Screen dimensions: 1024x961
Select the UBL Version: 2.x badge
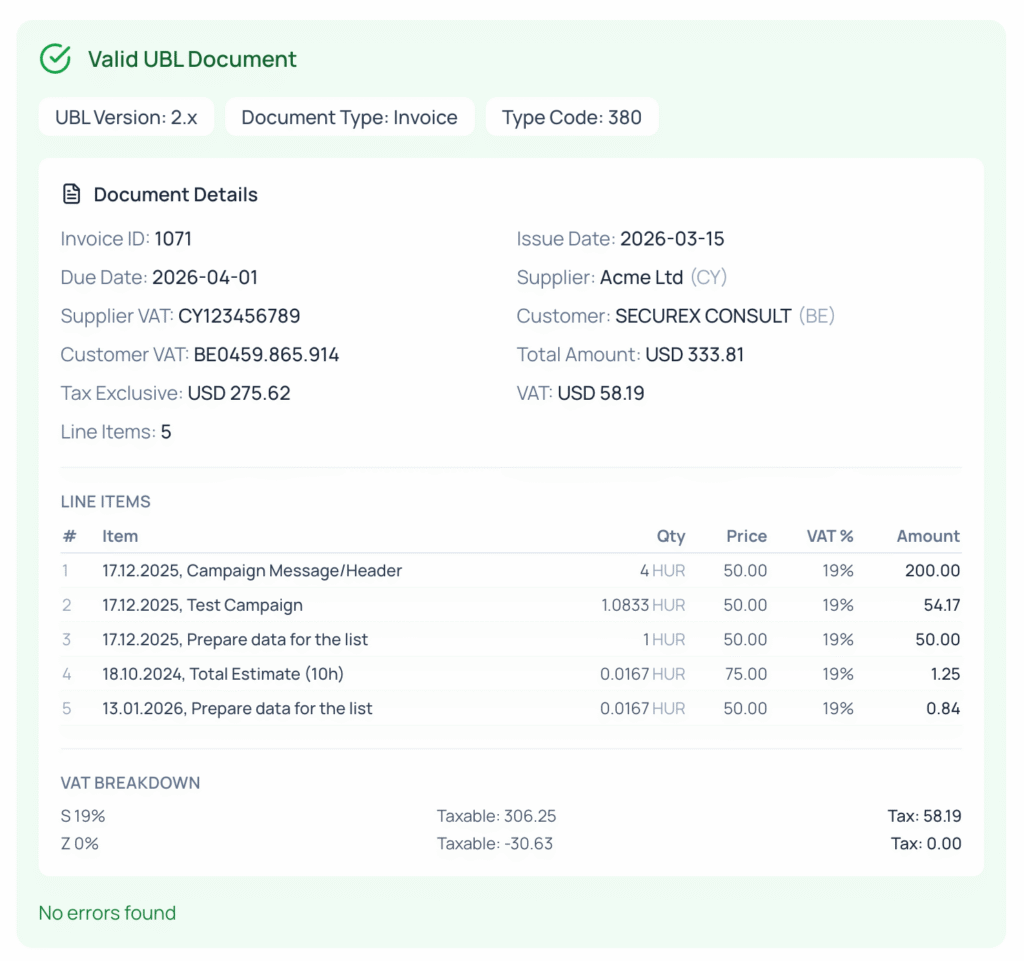pos(126,117)
